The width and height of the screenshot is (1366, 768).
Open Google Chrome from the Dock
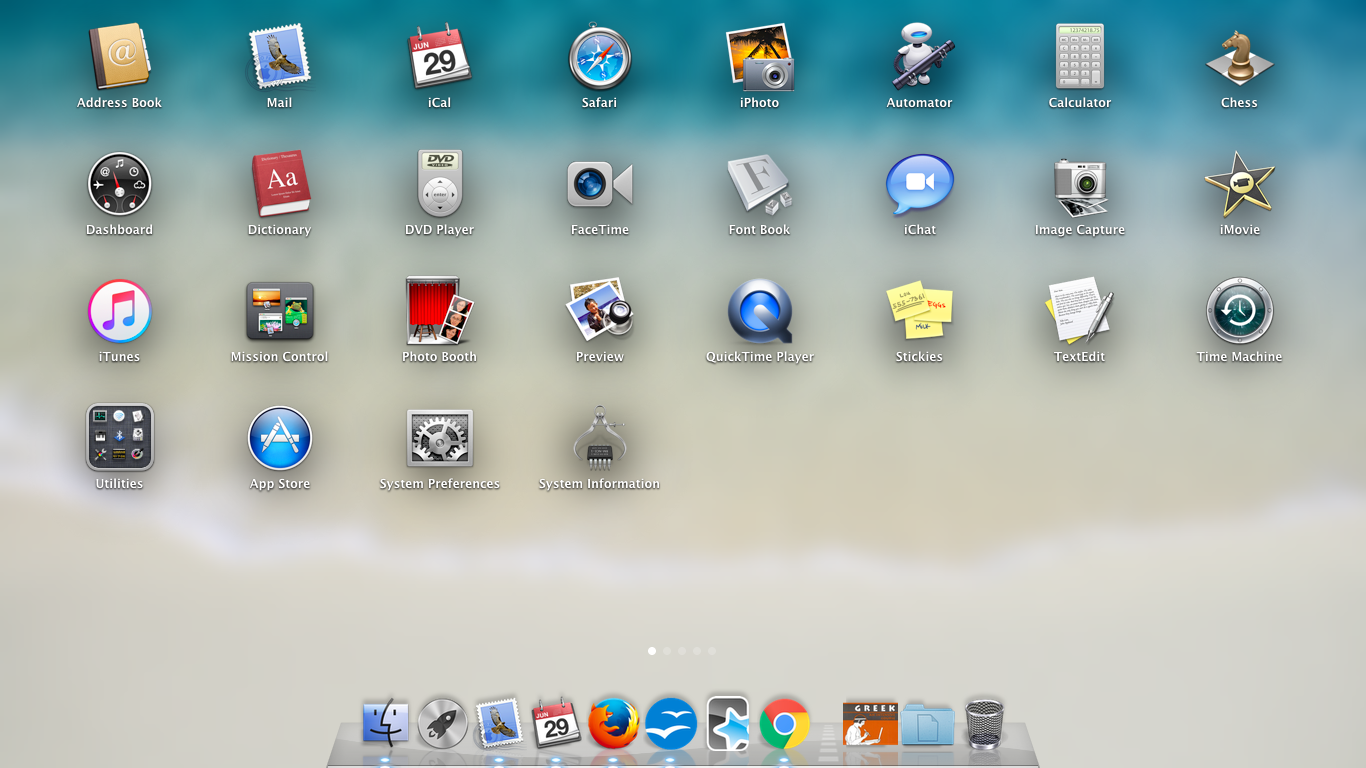point(784,723)
